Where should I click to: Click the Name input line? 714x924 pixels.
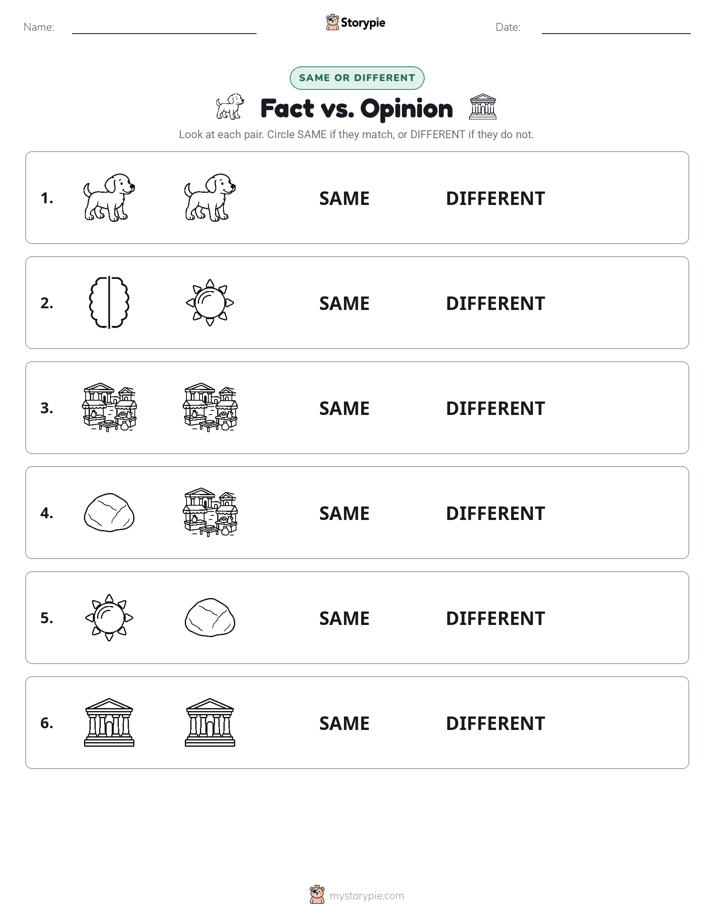(164, 27)
